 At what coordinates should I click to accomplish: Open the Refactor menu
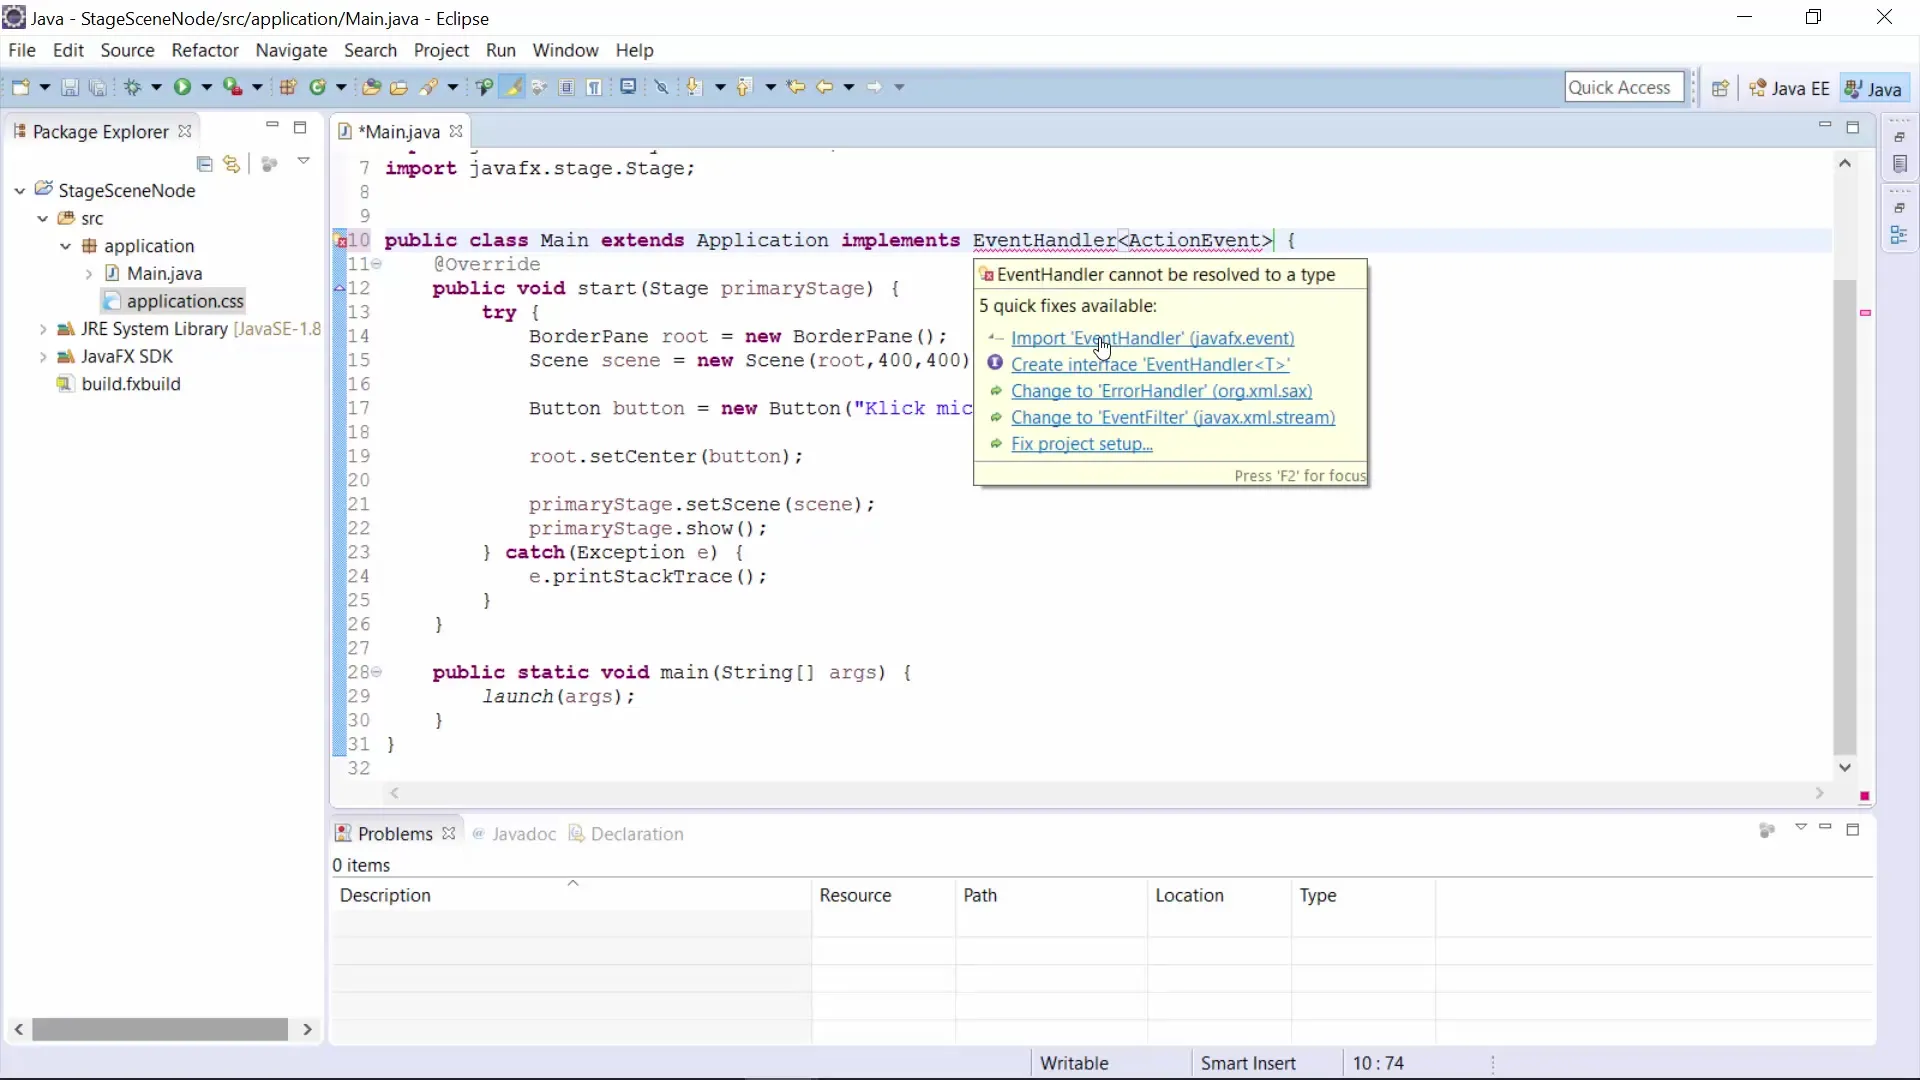coord(205,50)
